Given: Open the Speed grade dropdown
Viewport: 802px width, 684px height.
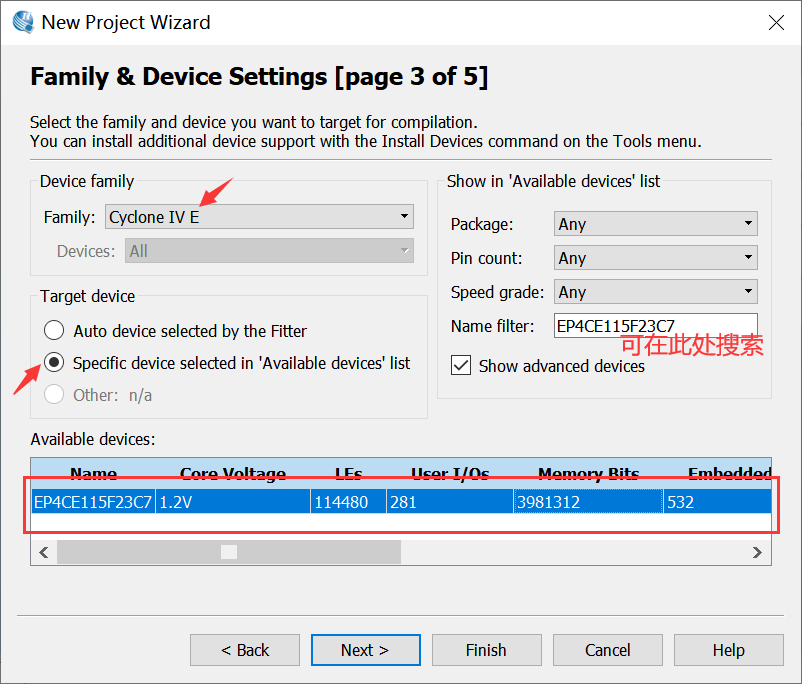Looking at the screenshot, I should [655, 292].
